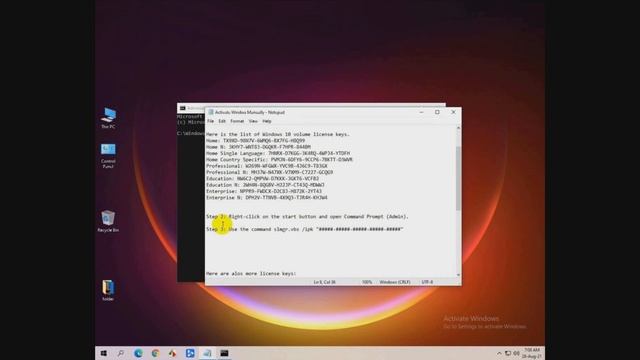Select the Recycle Bin desktop icon
Viewport: 640px width, 360px height.
108,221
